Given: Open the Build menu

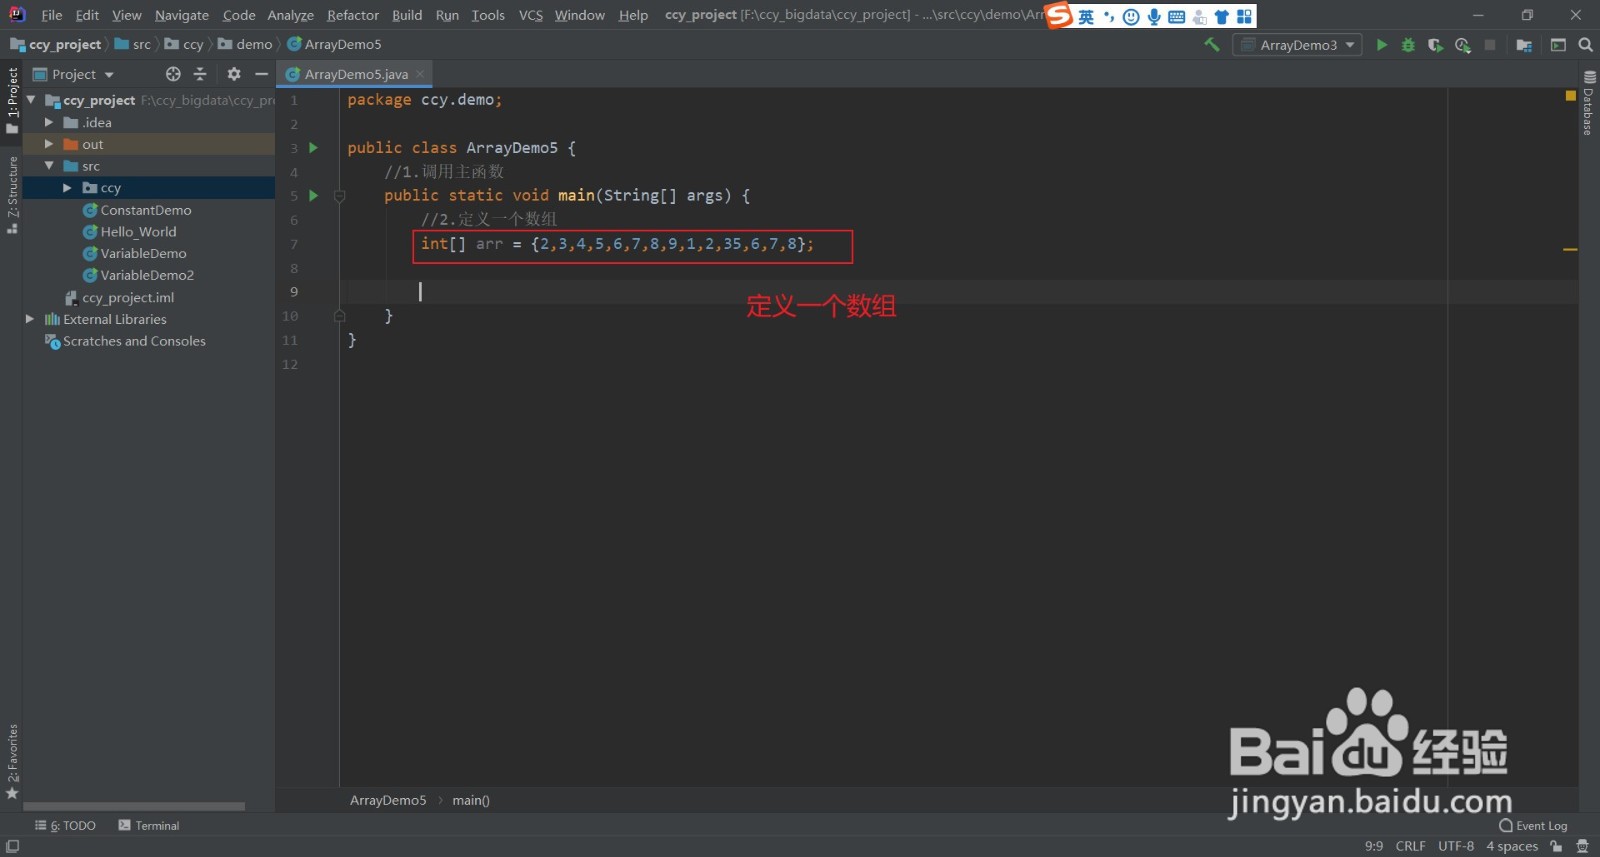Looking at the screenshot, I should [407, 15].
